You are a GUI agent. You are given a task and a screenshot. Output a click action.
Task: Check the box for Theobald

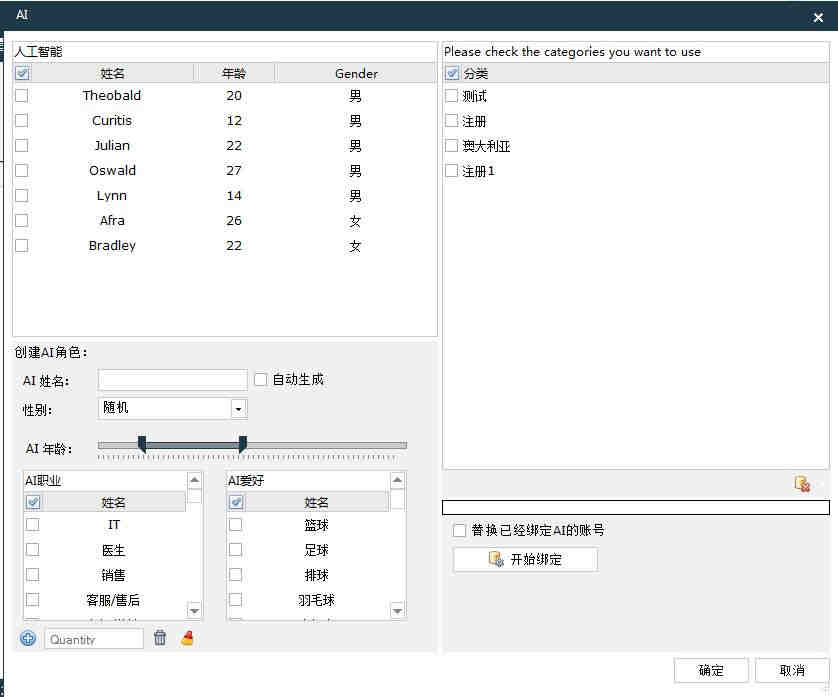click(x=22, y=96)
